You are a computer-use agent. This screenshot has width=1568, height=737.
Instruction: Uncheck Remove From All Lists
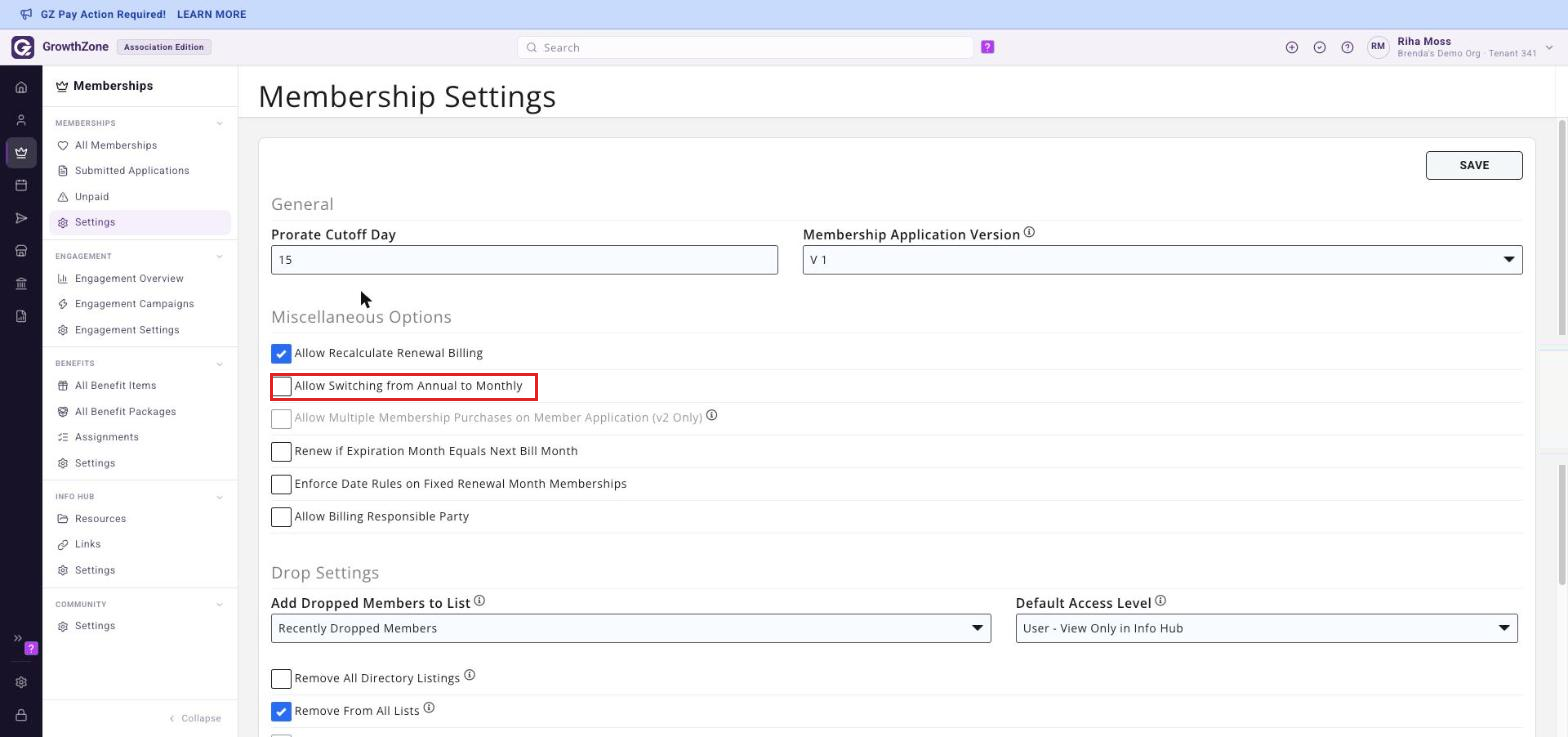click(x=281, y=712)
